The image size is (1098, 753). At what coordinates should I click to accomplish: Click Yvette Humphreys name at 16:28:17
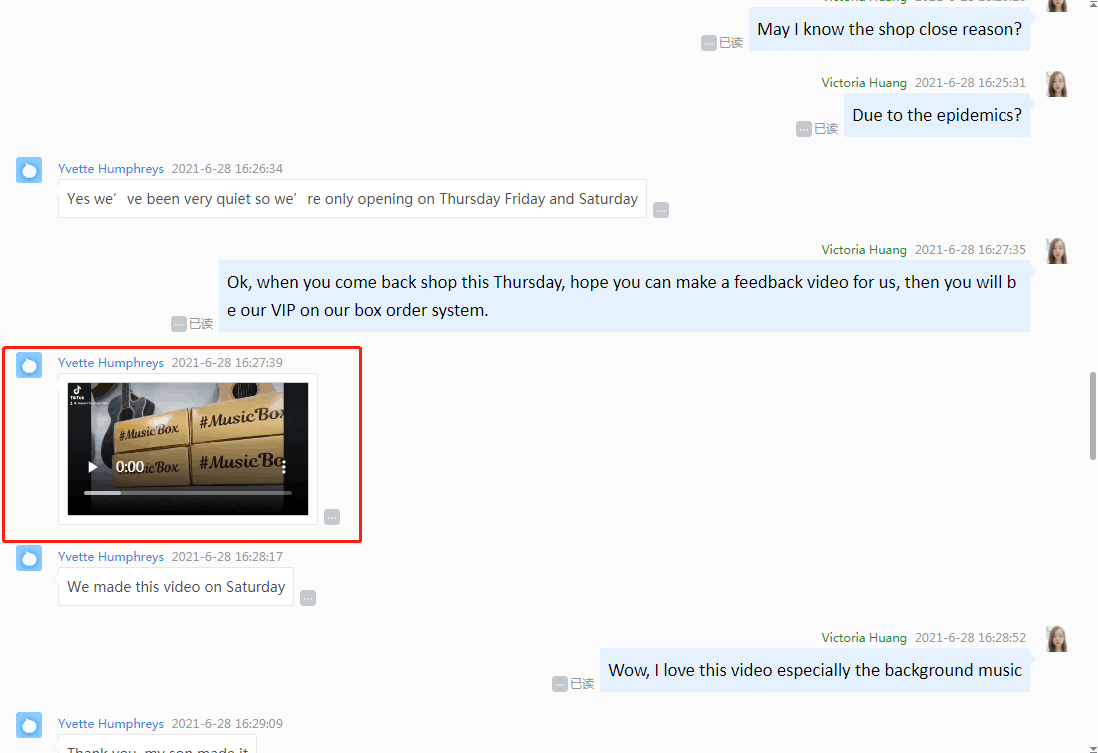(111, 557)
